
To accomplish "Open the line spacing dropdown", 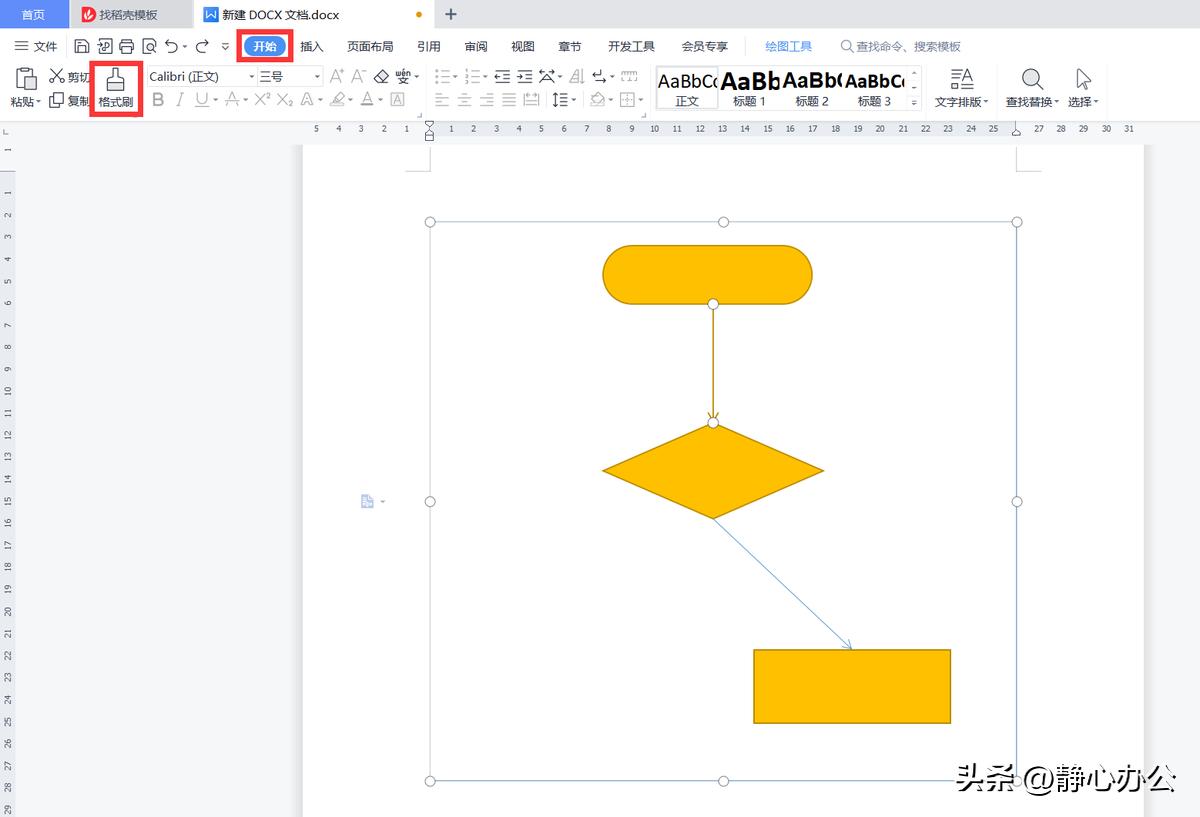I will 564,100.
